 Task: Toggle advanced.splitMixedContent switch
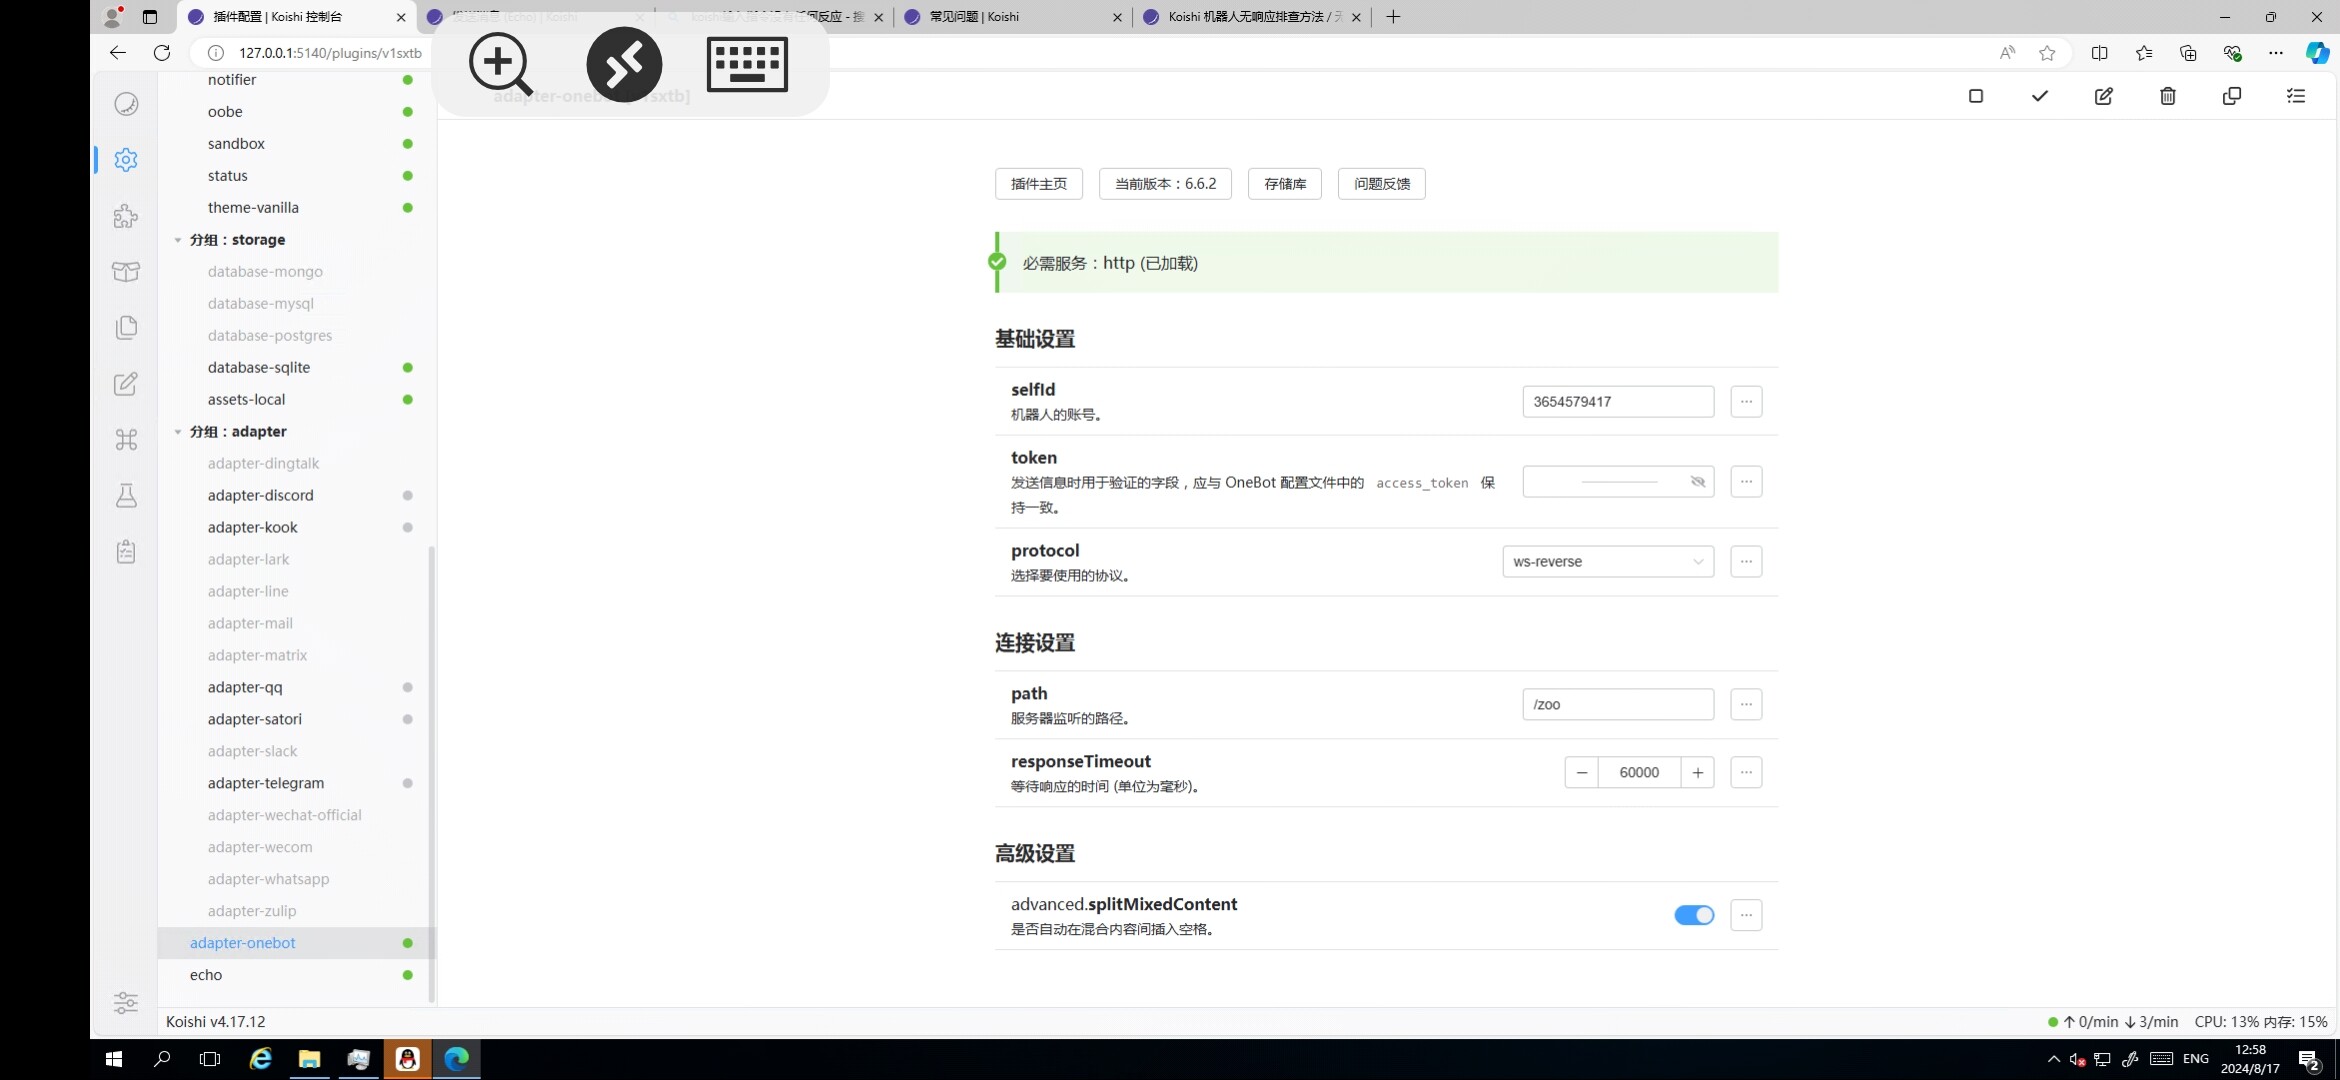[1693, 915]
